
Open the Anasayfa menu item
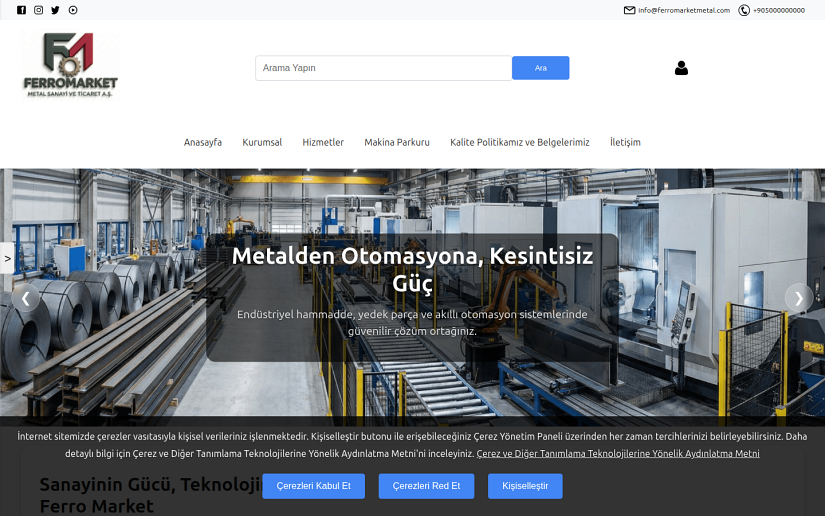coord(203,142)
